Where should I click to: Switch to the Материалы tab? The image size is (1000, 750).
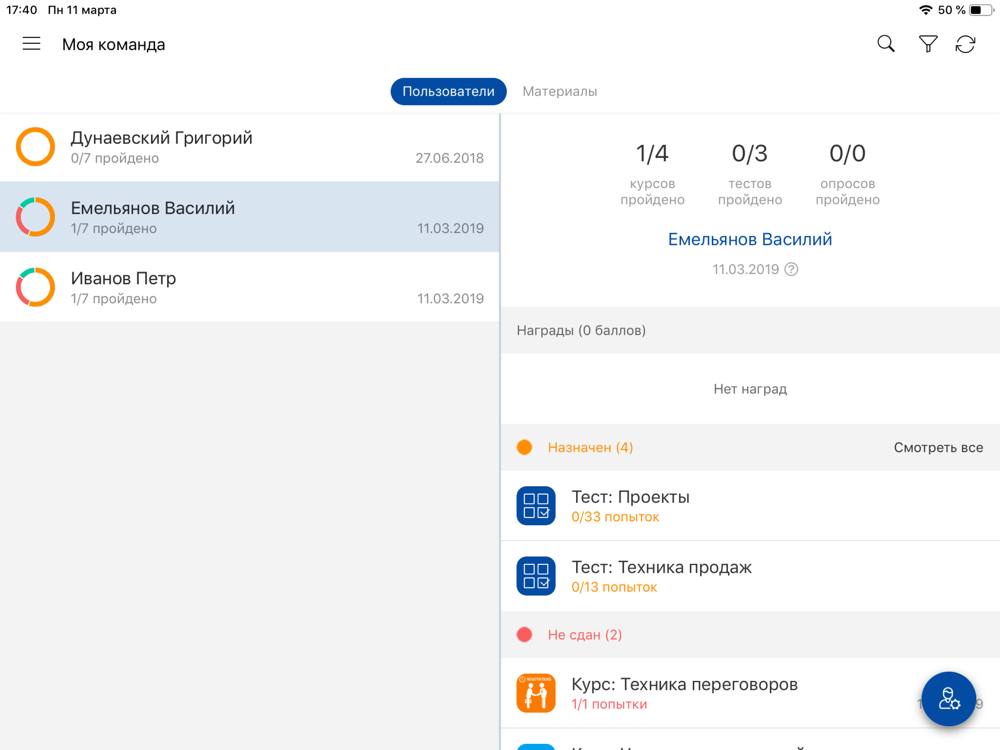tap(559, 91)
